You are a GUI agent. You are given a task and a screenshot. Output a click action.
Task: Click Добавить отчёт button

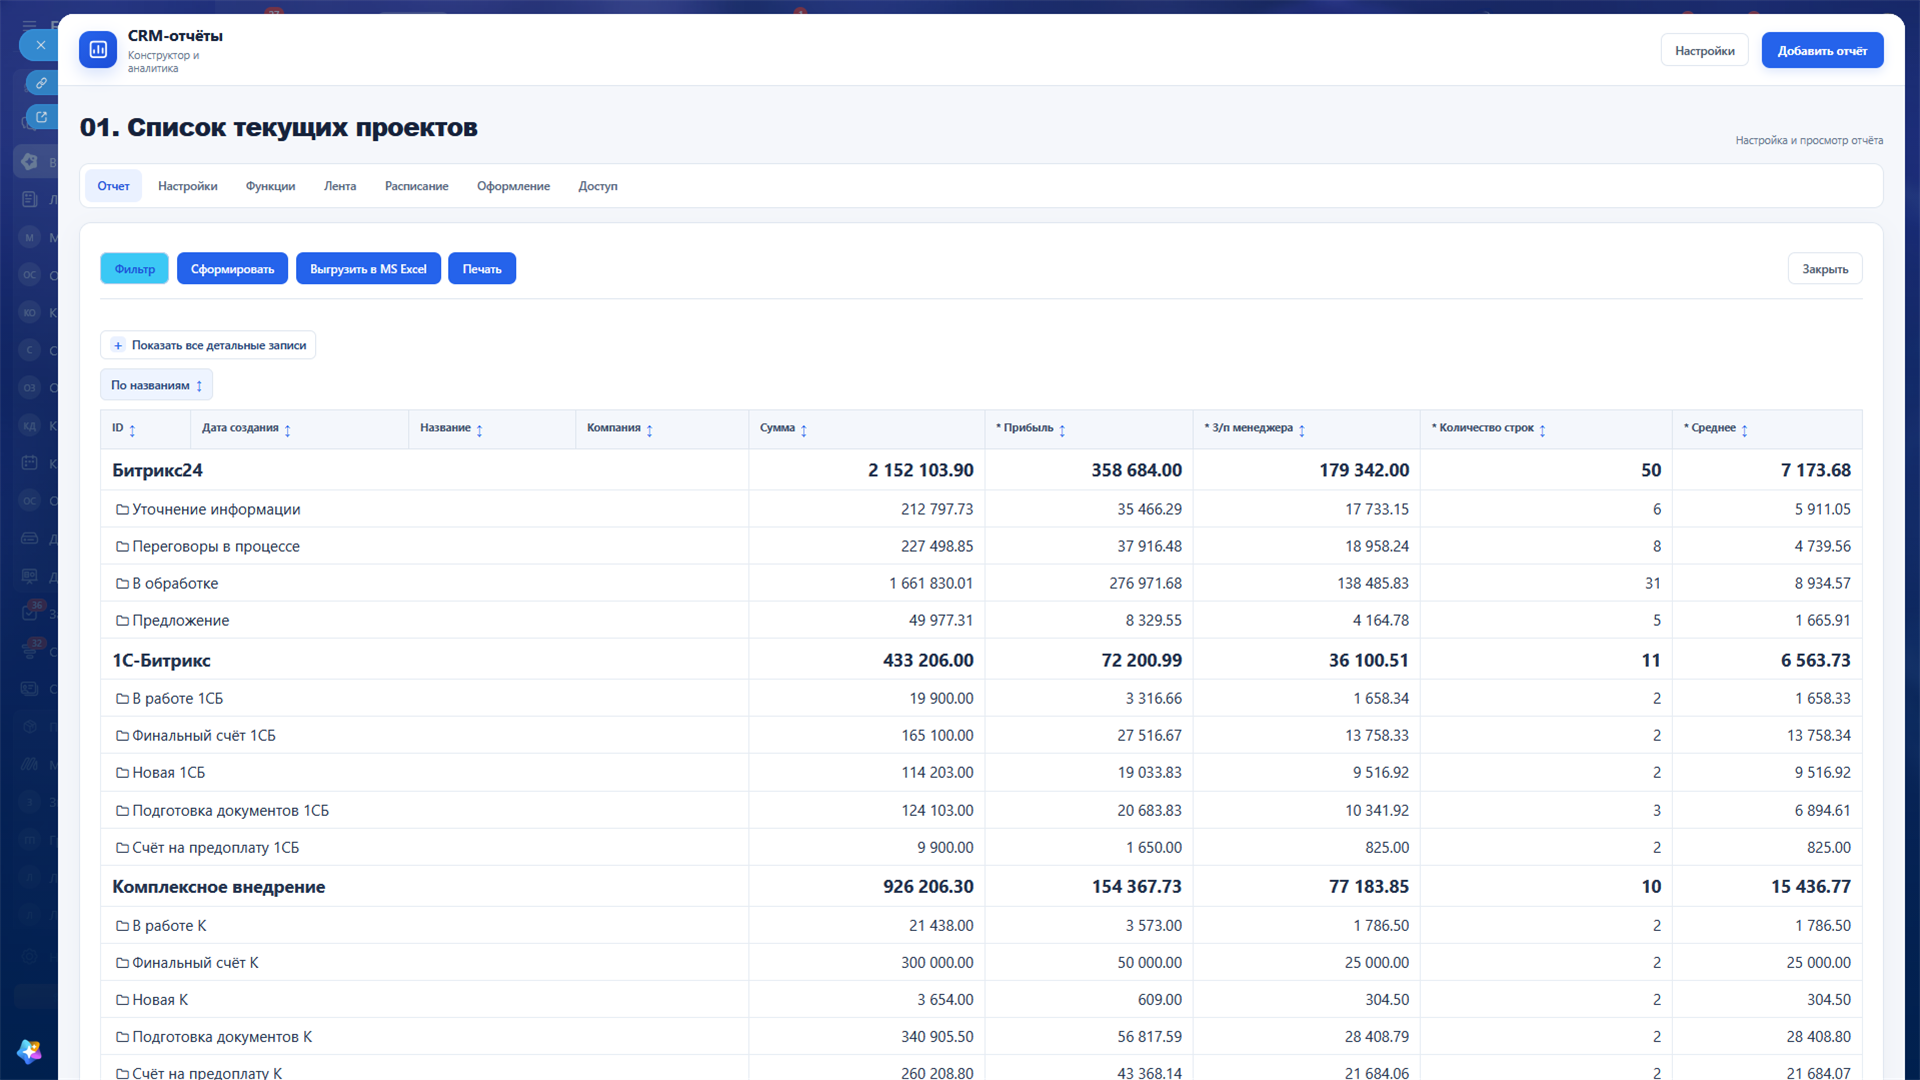(x=1822, y=50)
